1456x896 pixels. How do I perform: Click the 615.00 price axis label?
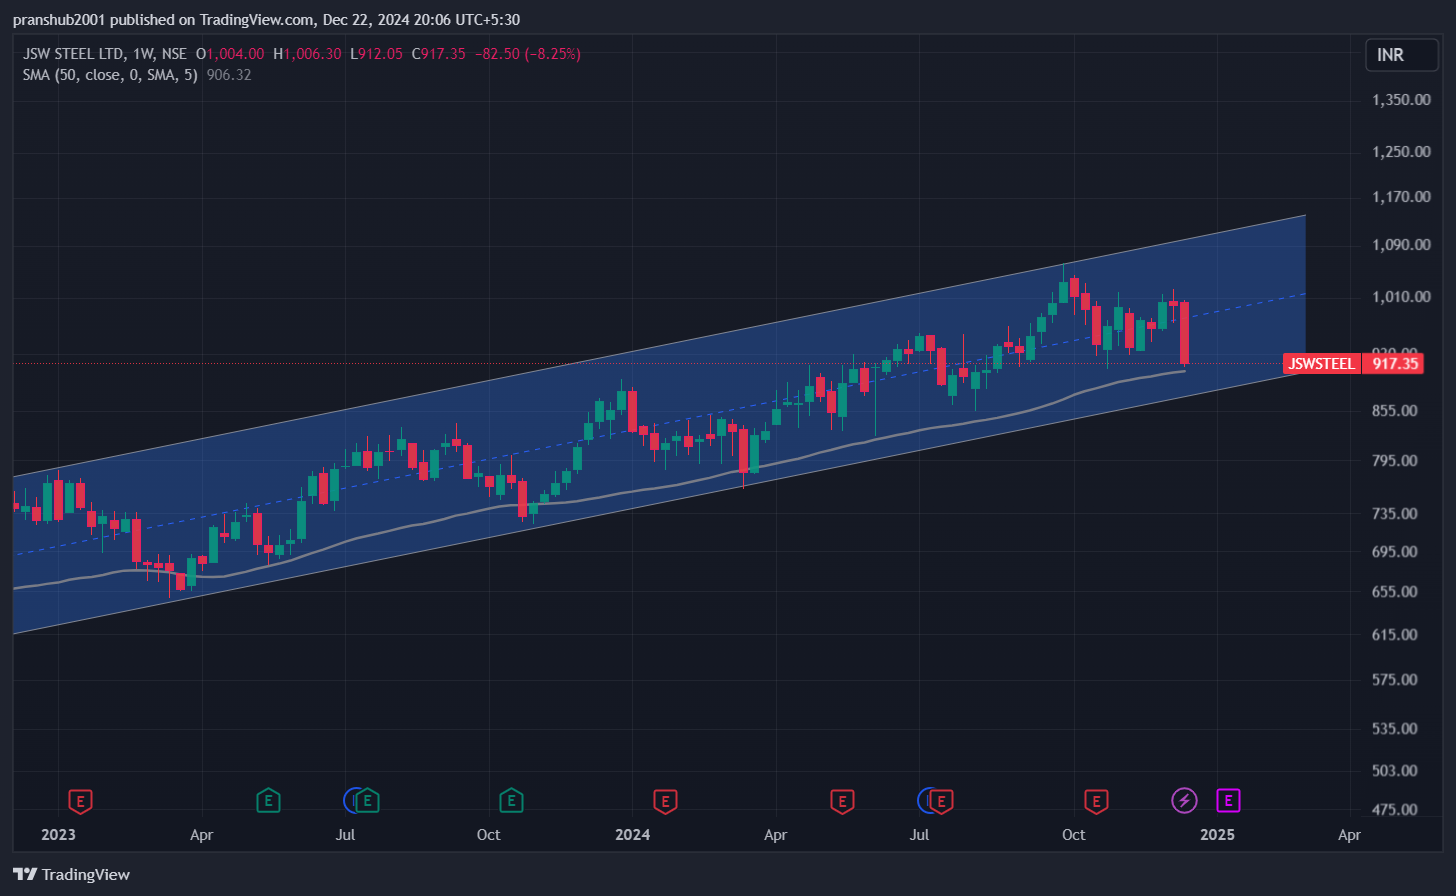tap(1395, 635)
